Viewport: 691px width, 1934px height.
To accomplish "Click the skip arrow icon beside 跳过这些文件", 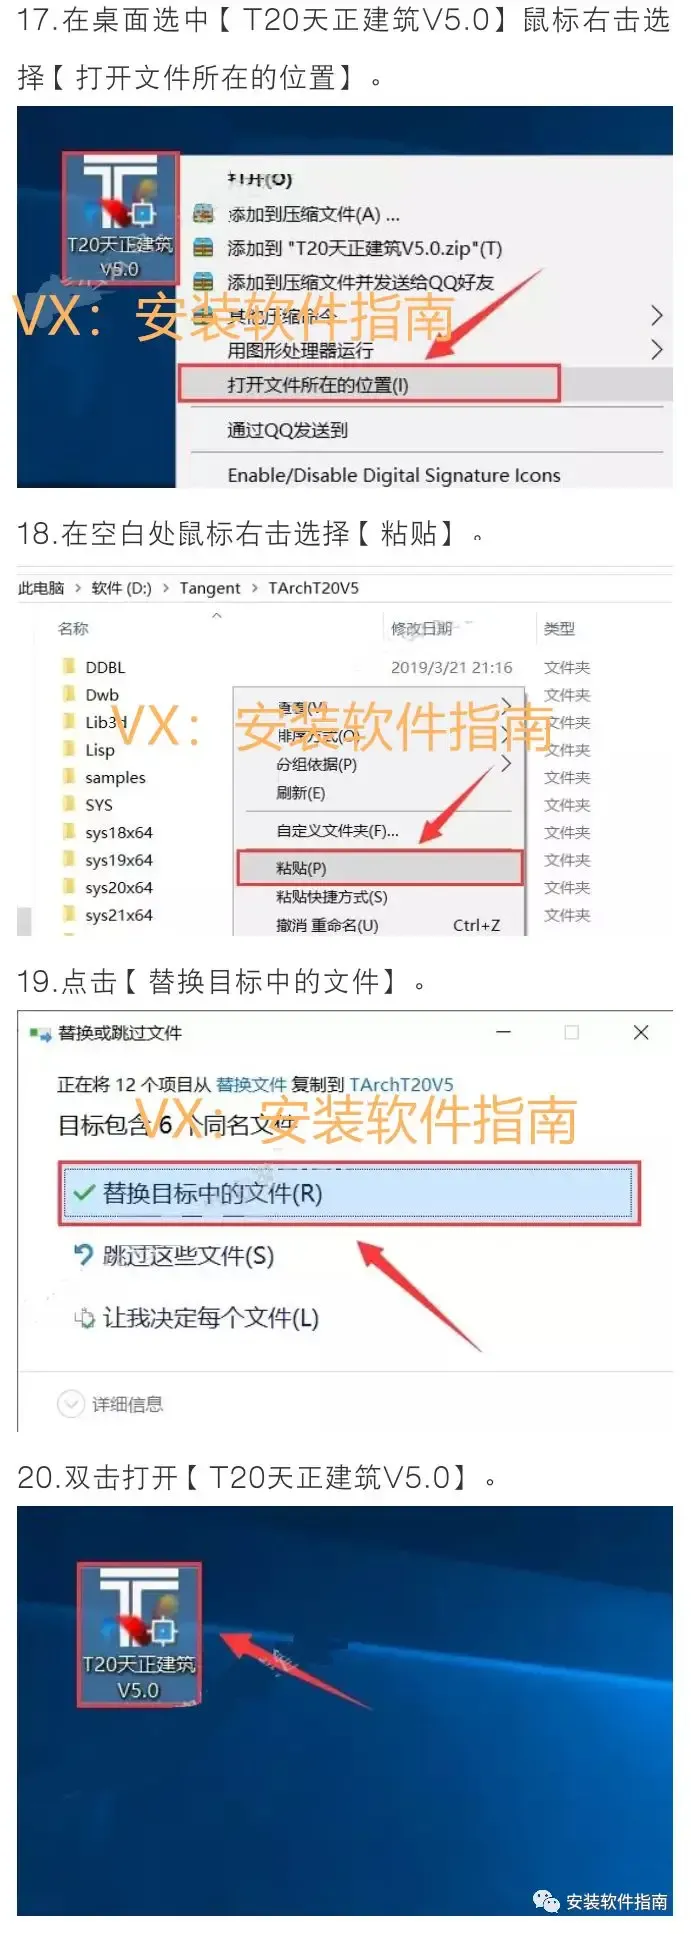I will point(84,1255).
